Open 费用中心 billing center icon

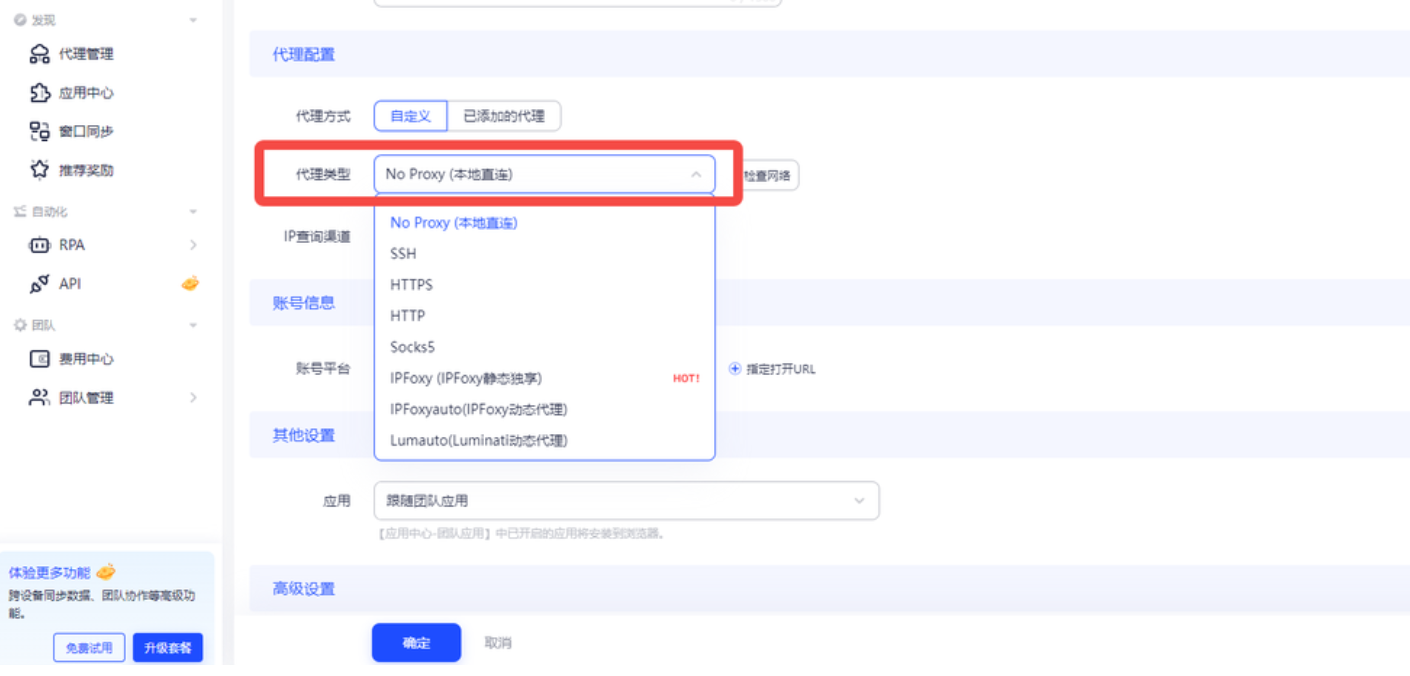(x=40, y=359)
